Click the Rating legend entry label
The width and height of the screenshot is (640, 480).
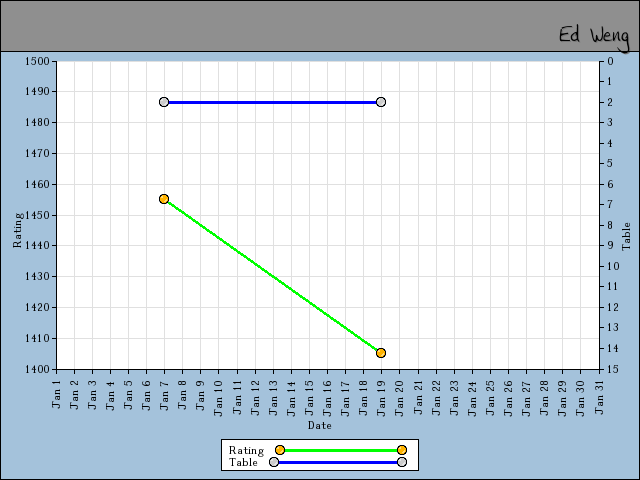[x=246, y=450]
